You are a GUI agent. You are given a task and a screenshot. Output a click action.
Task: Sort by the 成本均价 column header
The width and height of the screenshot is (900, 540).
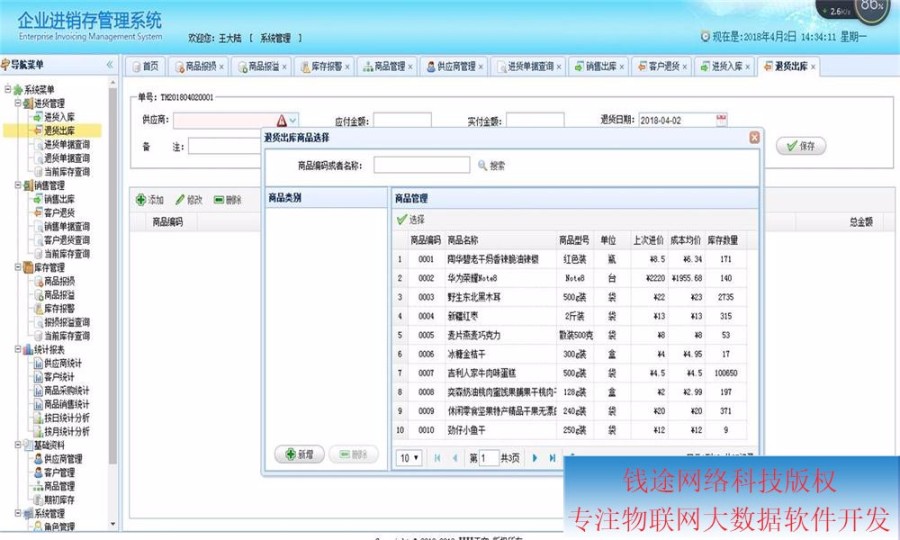coord(686,240)
